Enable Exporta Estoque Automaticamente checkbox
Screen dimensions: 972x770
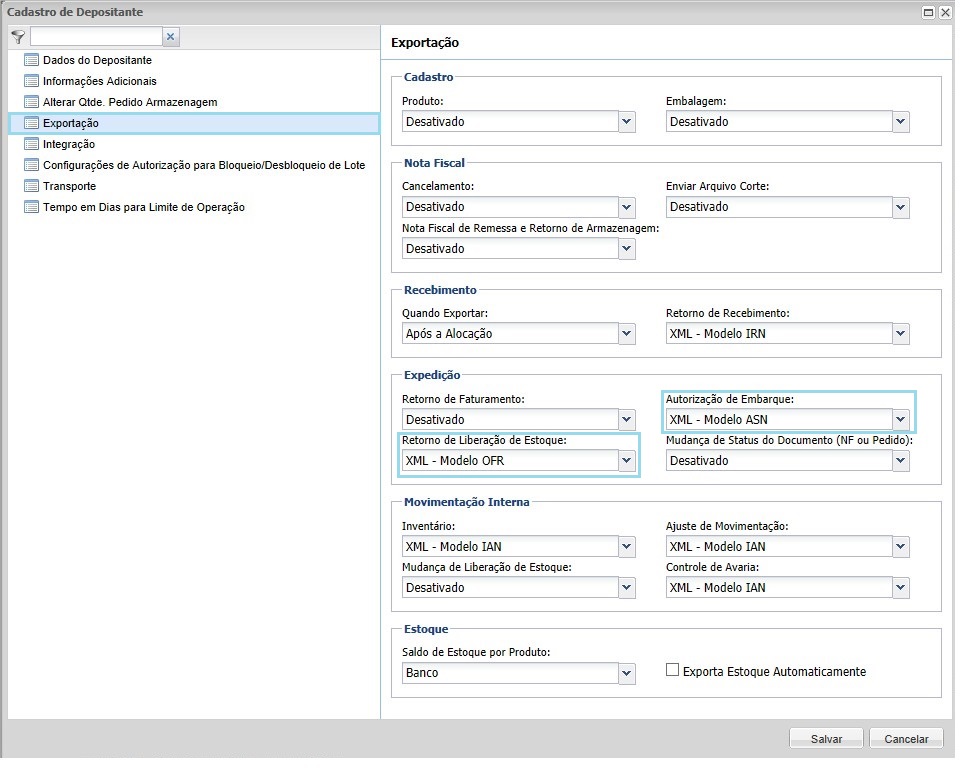[673, 671]
